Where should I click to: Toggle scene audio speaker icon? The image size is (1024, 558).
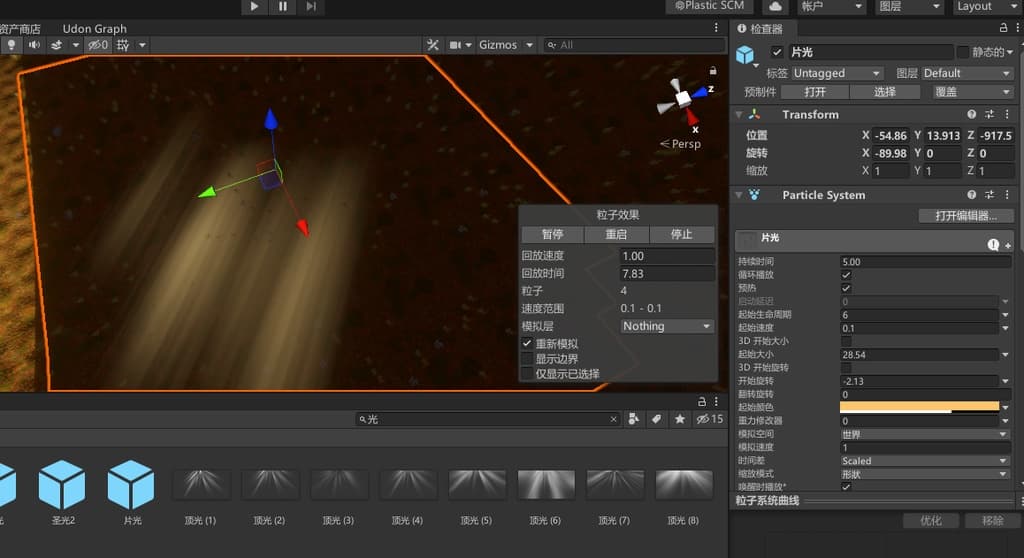tap(34, 45)
